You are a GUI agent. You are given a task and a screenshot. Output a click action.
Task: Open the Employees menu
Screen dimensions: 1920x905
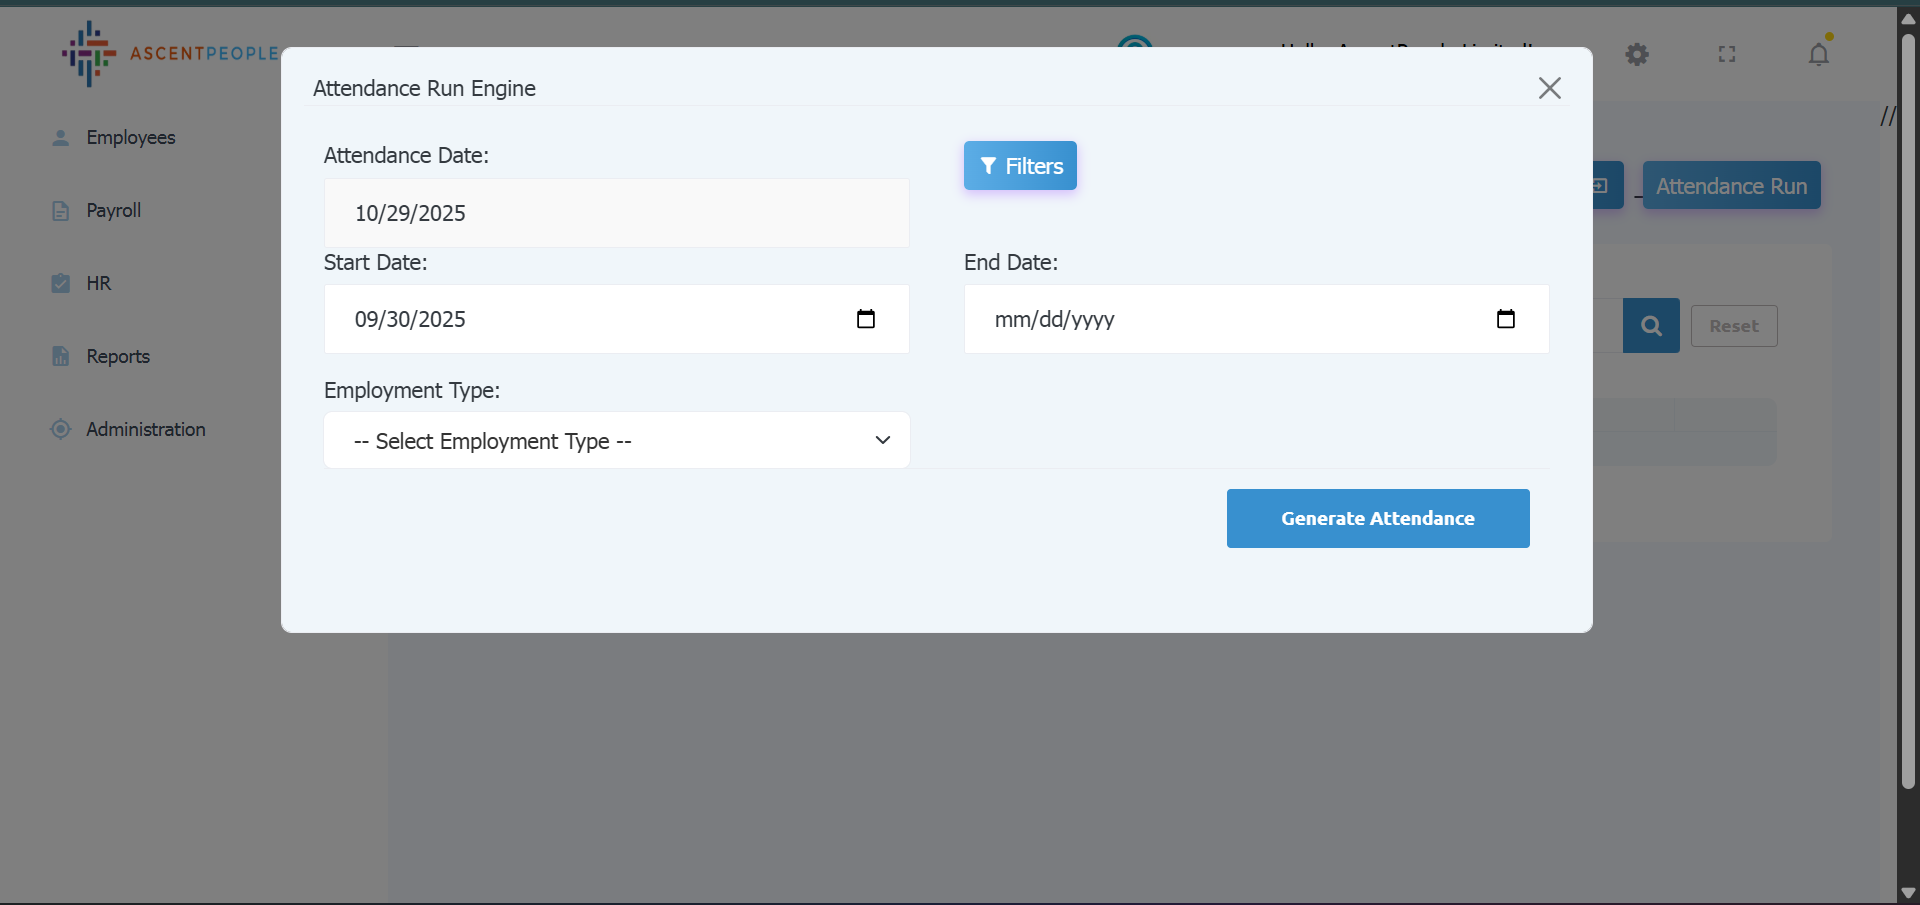[x=130, y=138]
